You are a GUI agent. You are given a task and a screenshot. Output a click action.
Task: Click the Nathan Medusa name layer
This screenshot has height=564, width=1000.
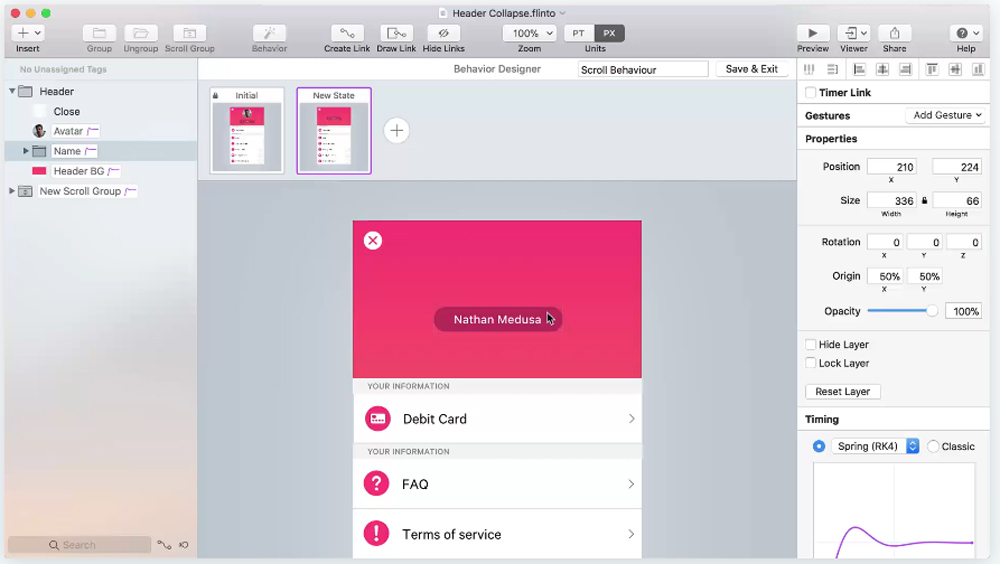coord(497,320)
